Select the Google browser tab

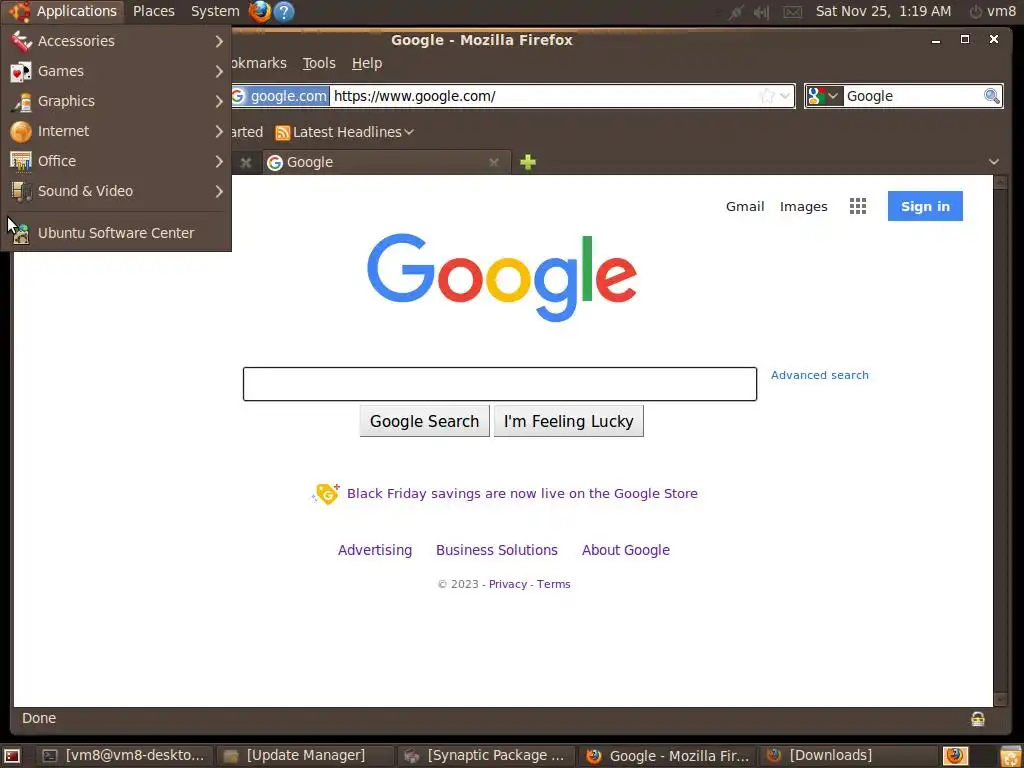pyautogui.click(x=385, y=162)
